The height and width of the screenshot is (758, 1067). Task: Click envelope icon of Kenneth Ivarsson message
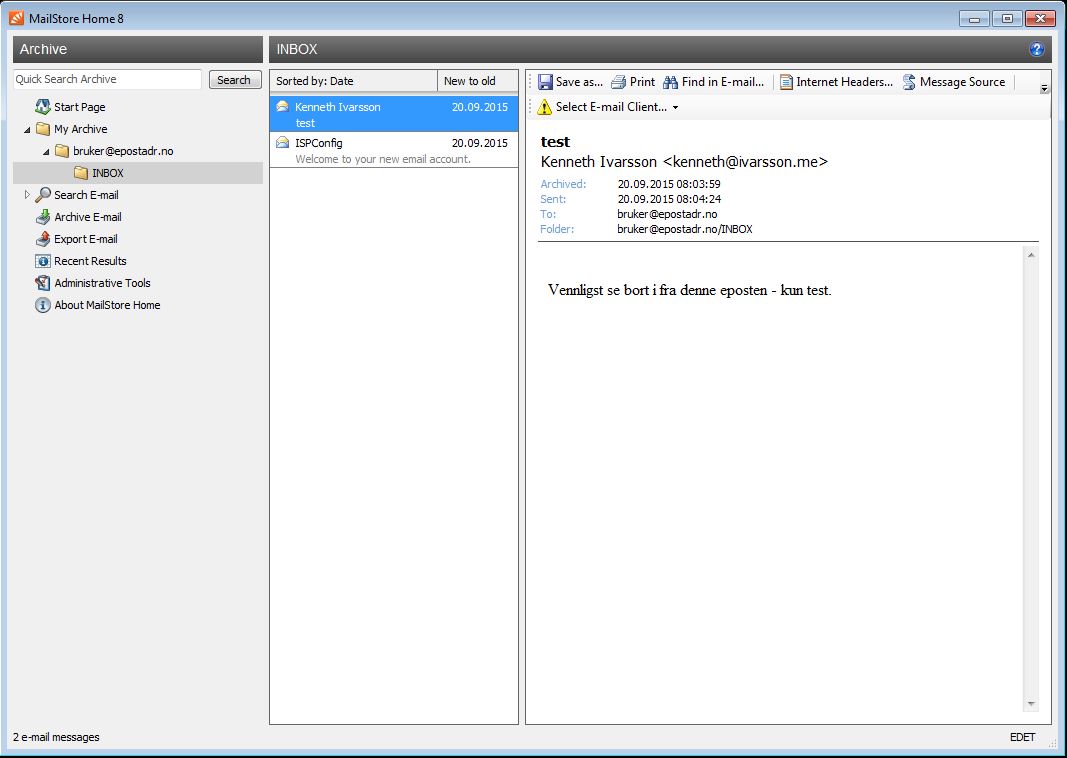[282, 106]
